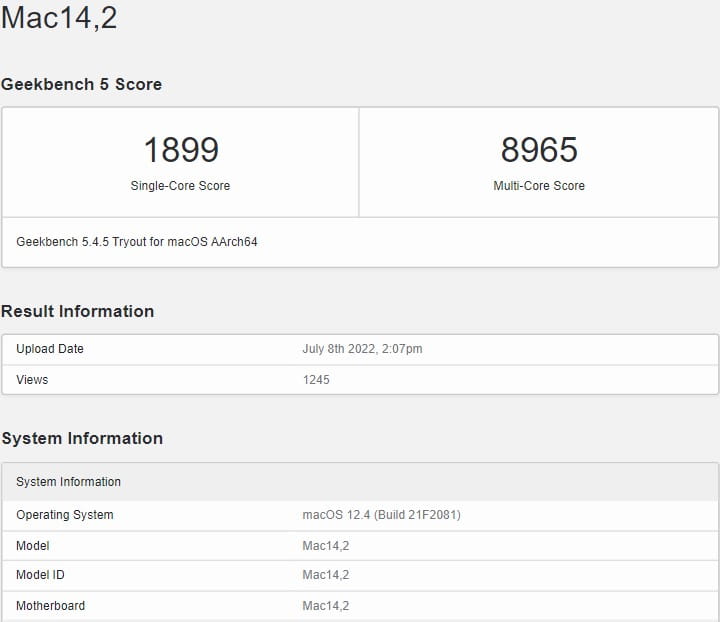
Task: Click the multi-core score value 8965
Action: 539,150
